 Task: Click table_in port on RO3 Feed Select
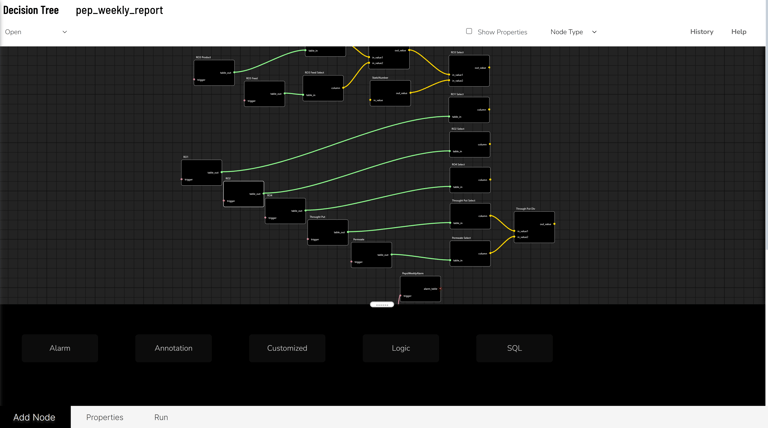[303, 95]
